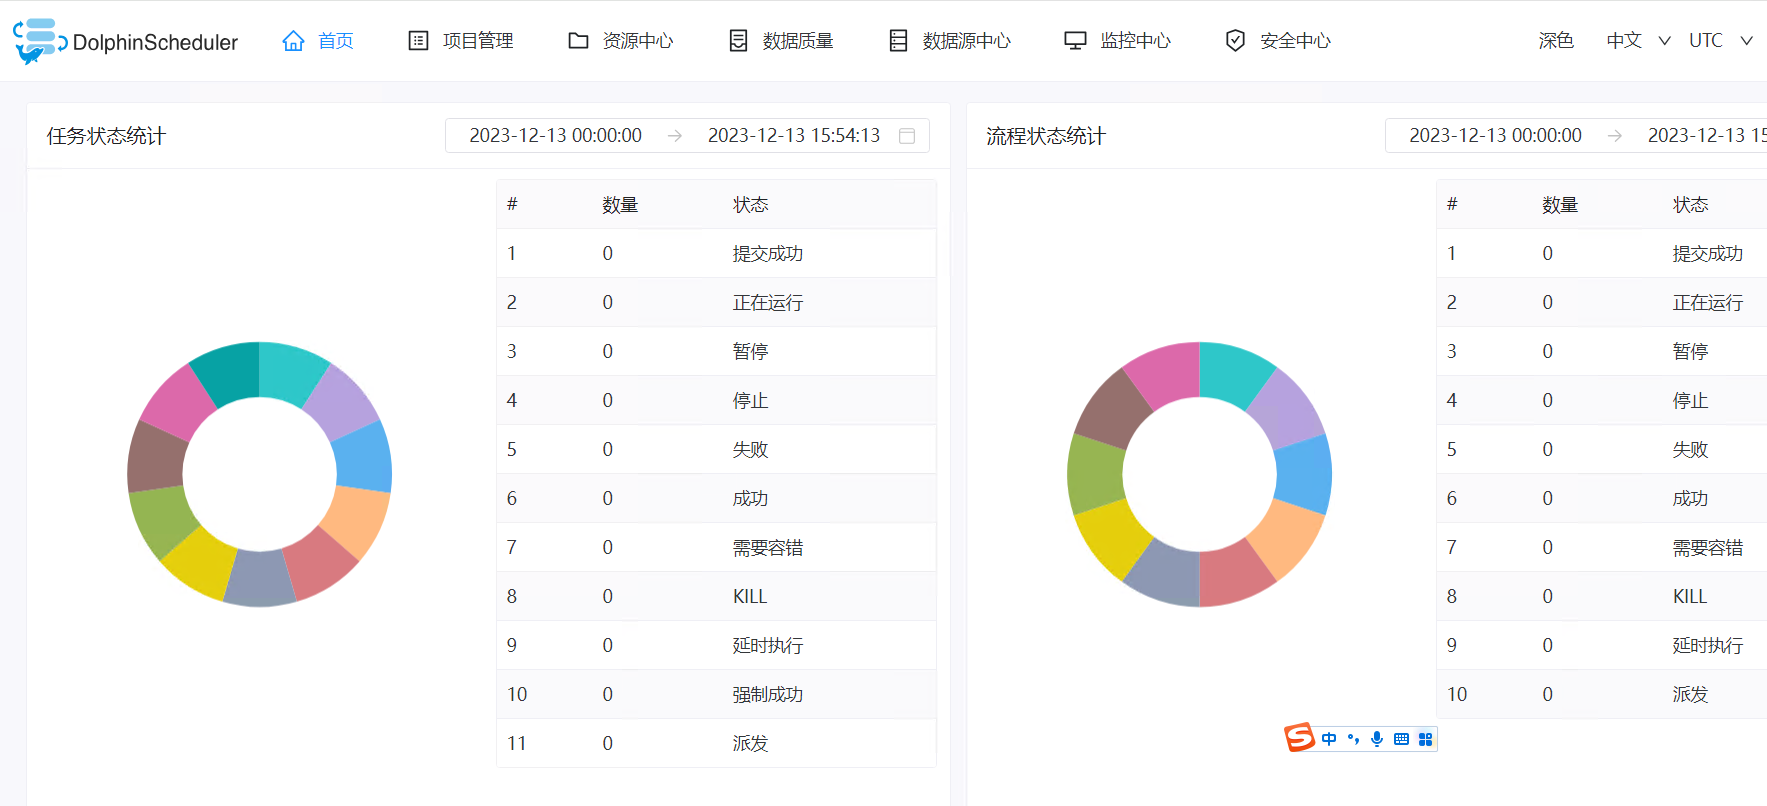Click the 资源中心 folder icon
The height and width of the screenshot is (806, 1767).
tap(578, 41)
